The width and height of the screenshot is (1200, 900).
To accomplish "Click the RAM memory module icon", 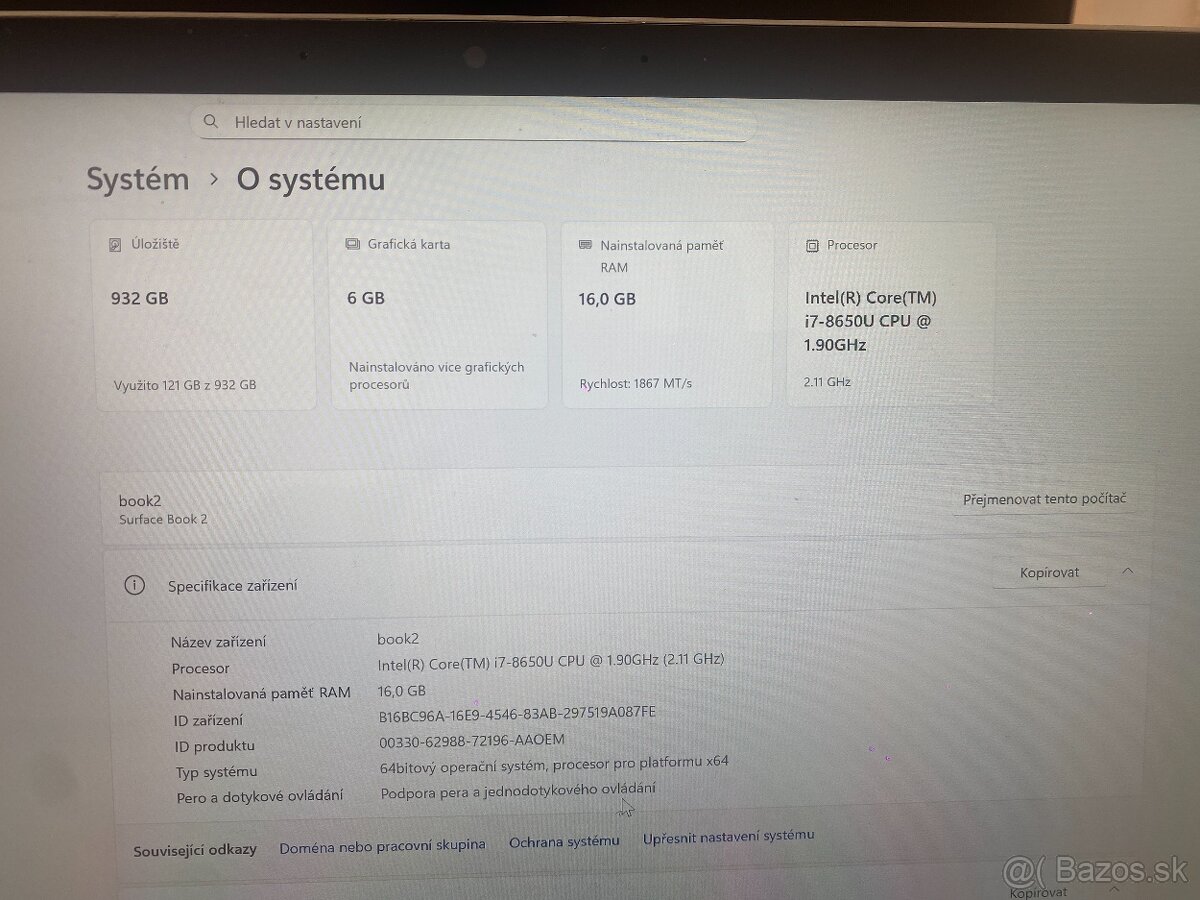I will pyautogui.click(x=587, y=245).
